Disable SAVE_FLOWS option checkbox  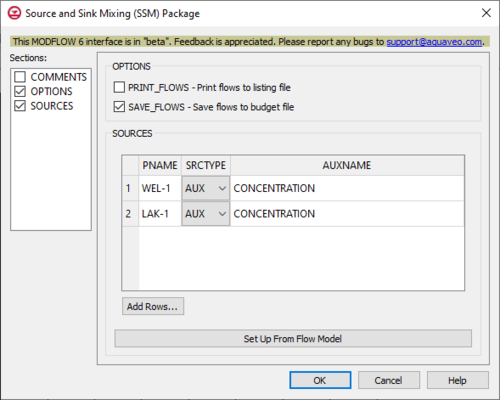(119, 107)
